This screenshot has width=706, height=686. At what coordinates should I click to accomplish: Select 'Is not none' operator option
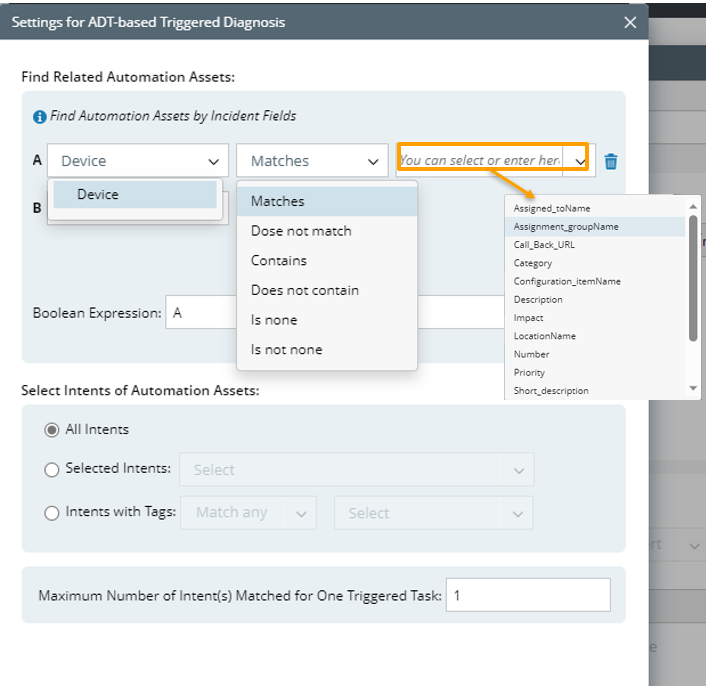286,350
